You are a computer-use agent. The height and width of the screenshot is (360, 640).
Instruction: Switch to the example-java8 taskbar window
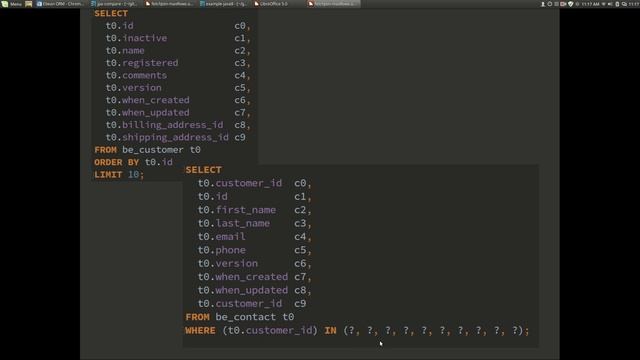[x=223, y=4]
